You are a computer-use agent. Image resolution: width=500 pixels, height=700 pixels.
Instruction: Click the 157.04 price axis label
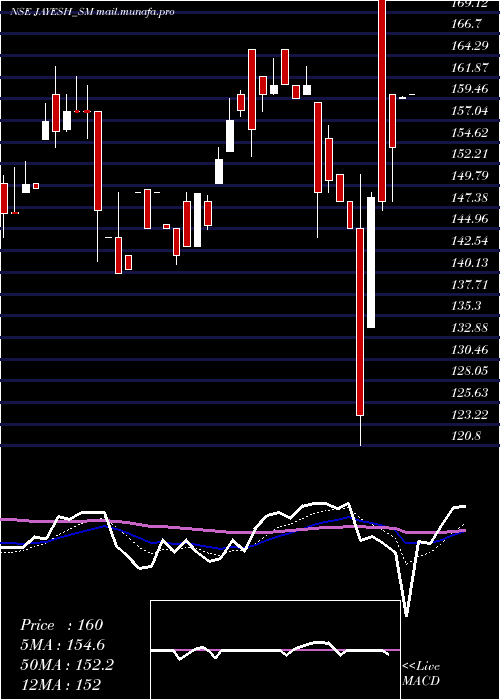coord(470,111)
